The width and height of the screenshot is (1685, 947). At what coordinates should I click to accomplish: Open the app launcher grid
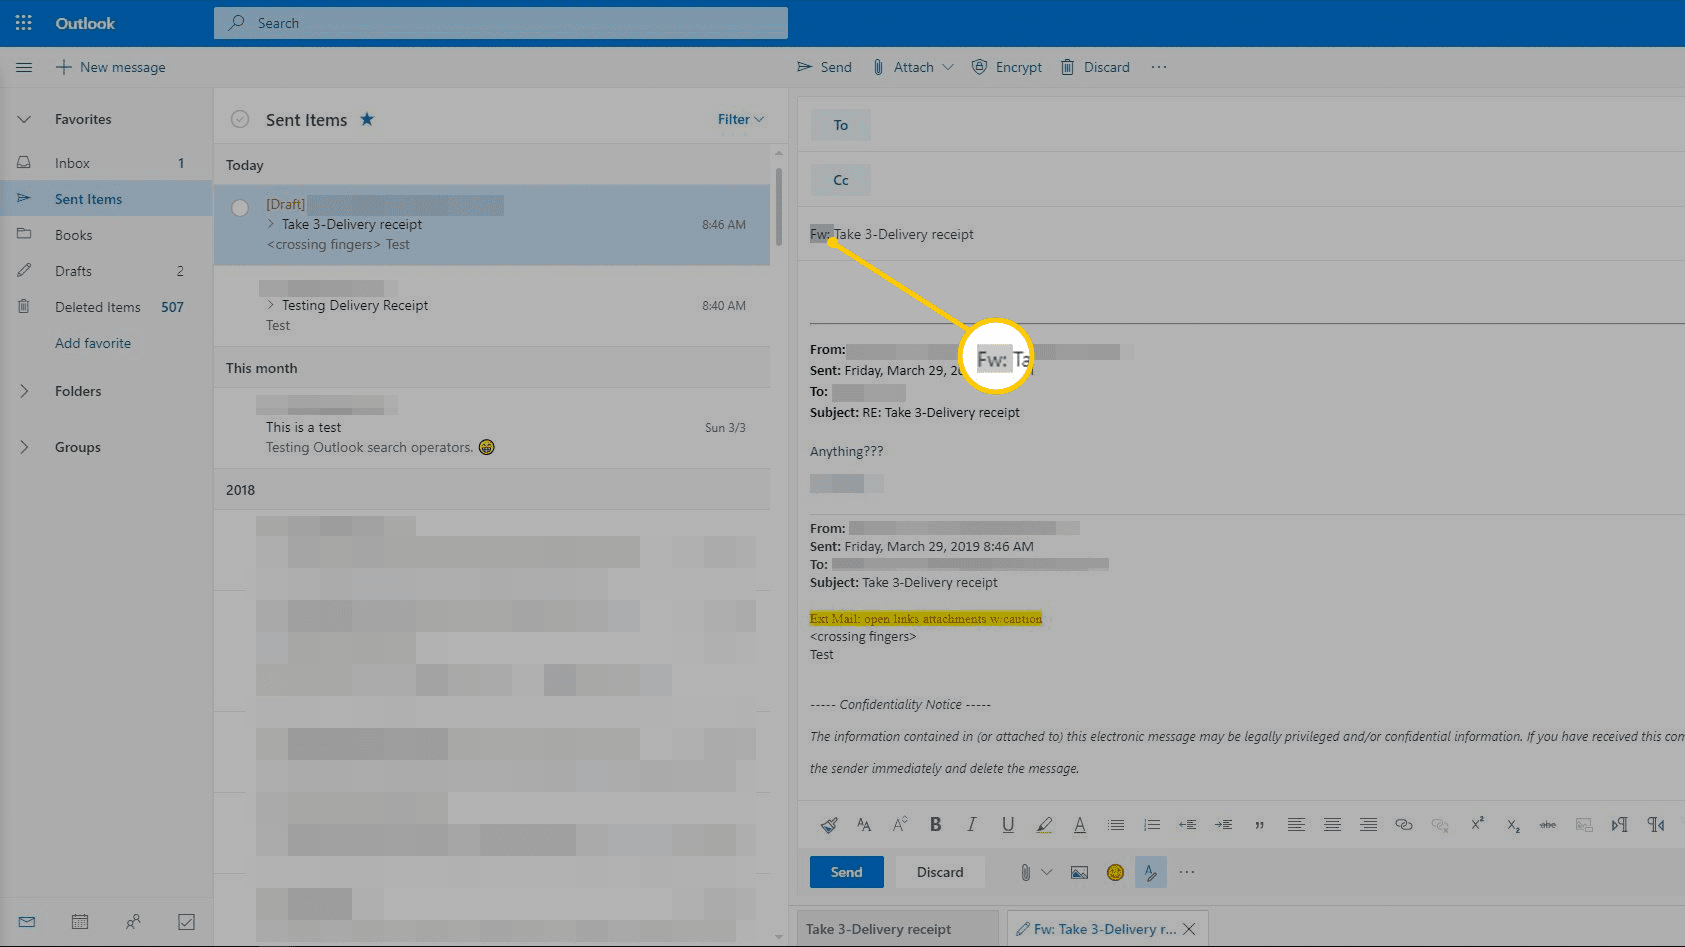[23, 22]
